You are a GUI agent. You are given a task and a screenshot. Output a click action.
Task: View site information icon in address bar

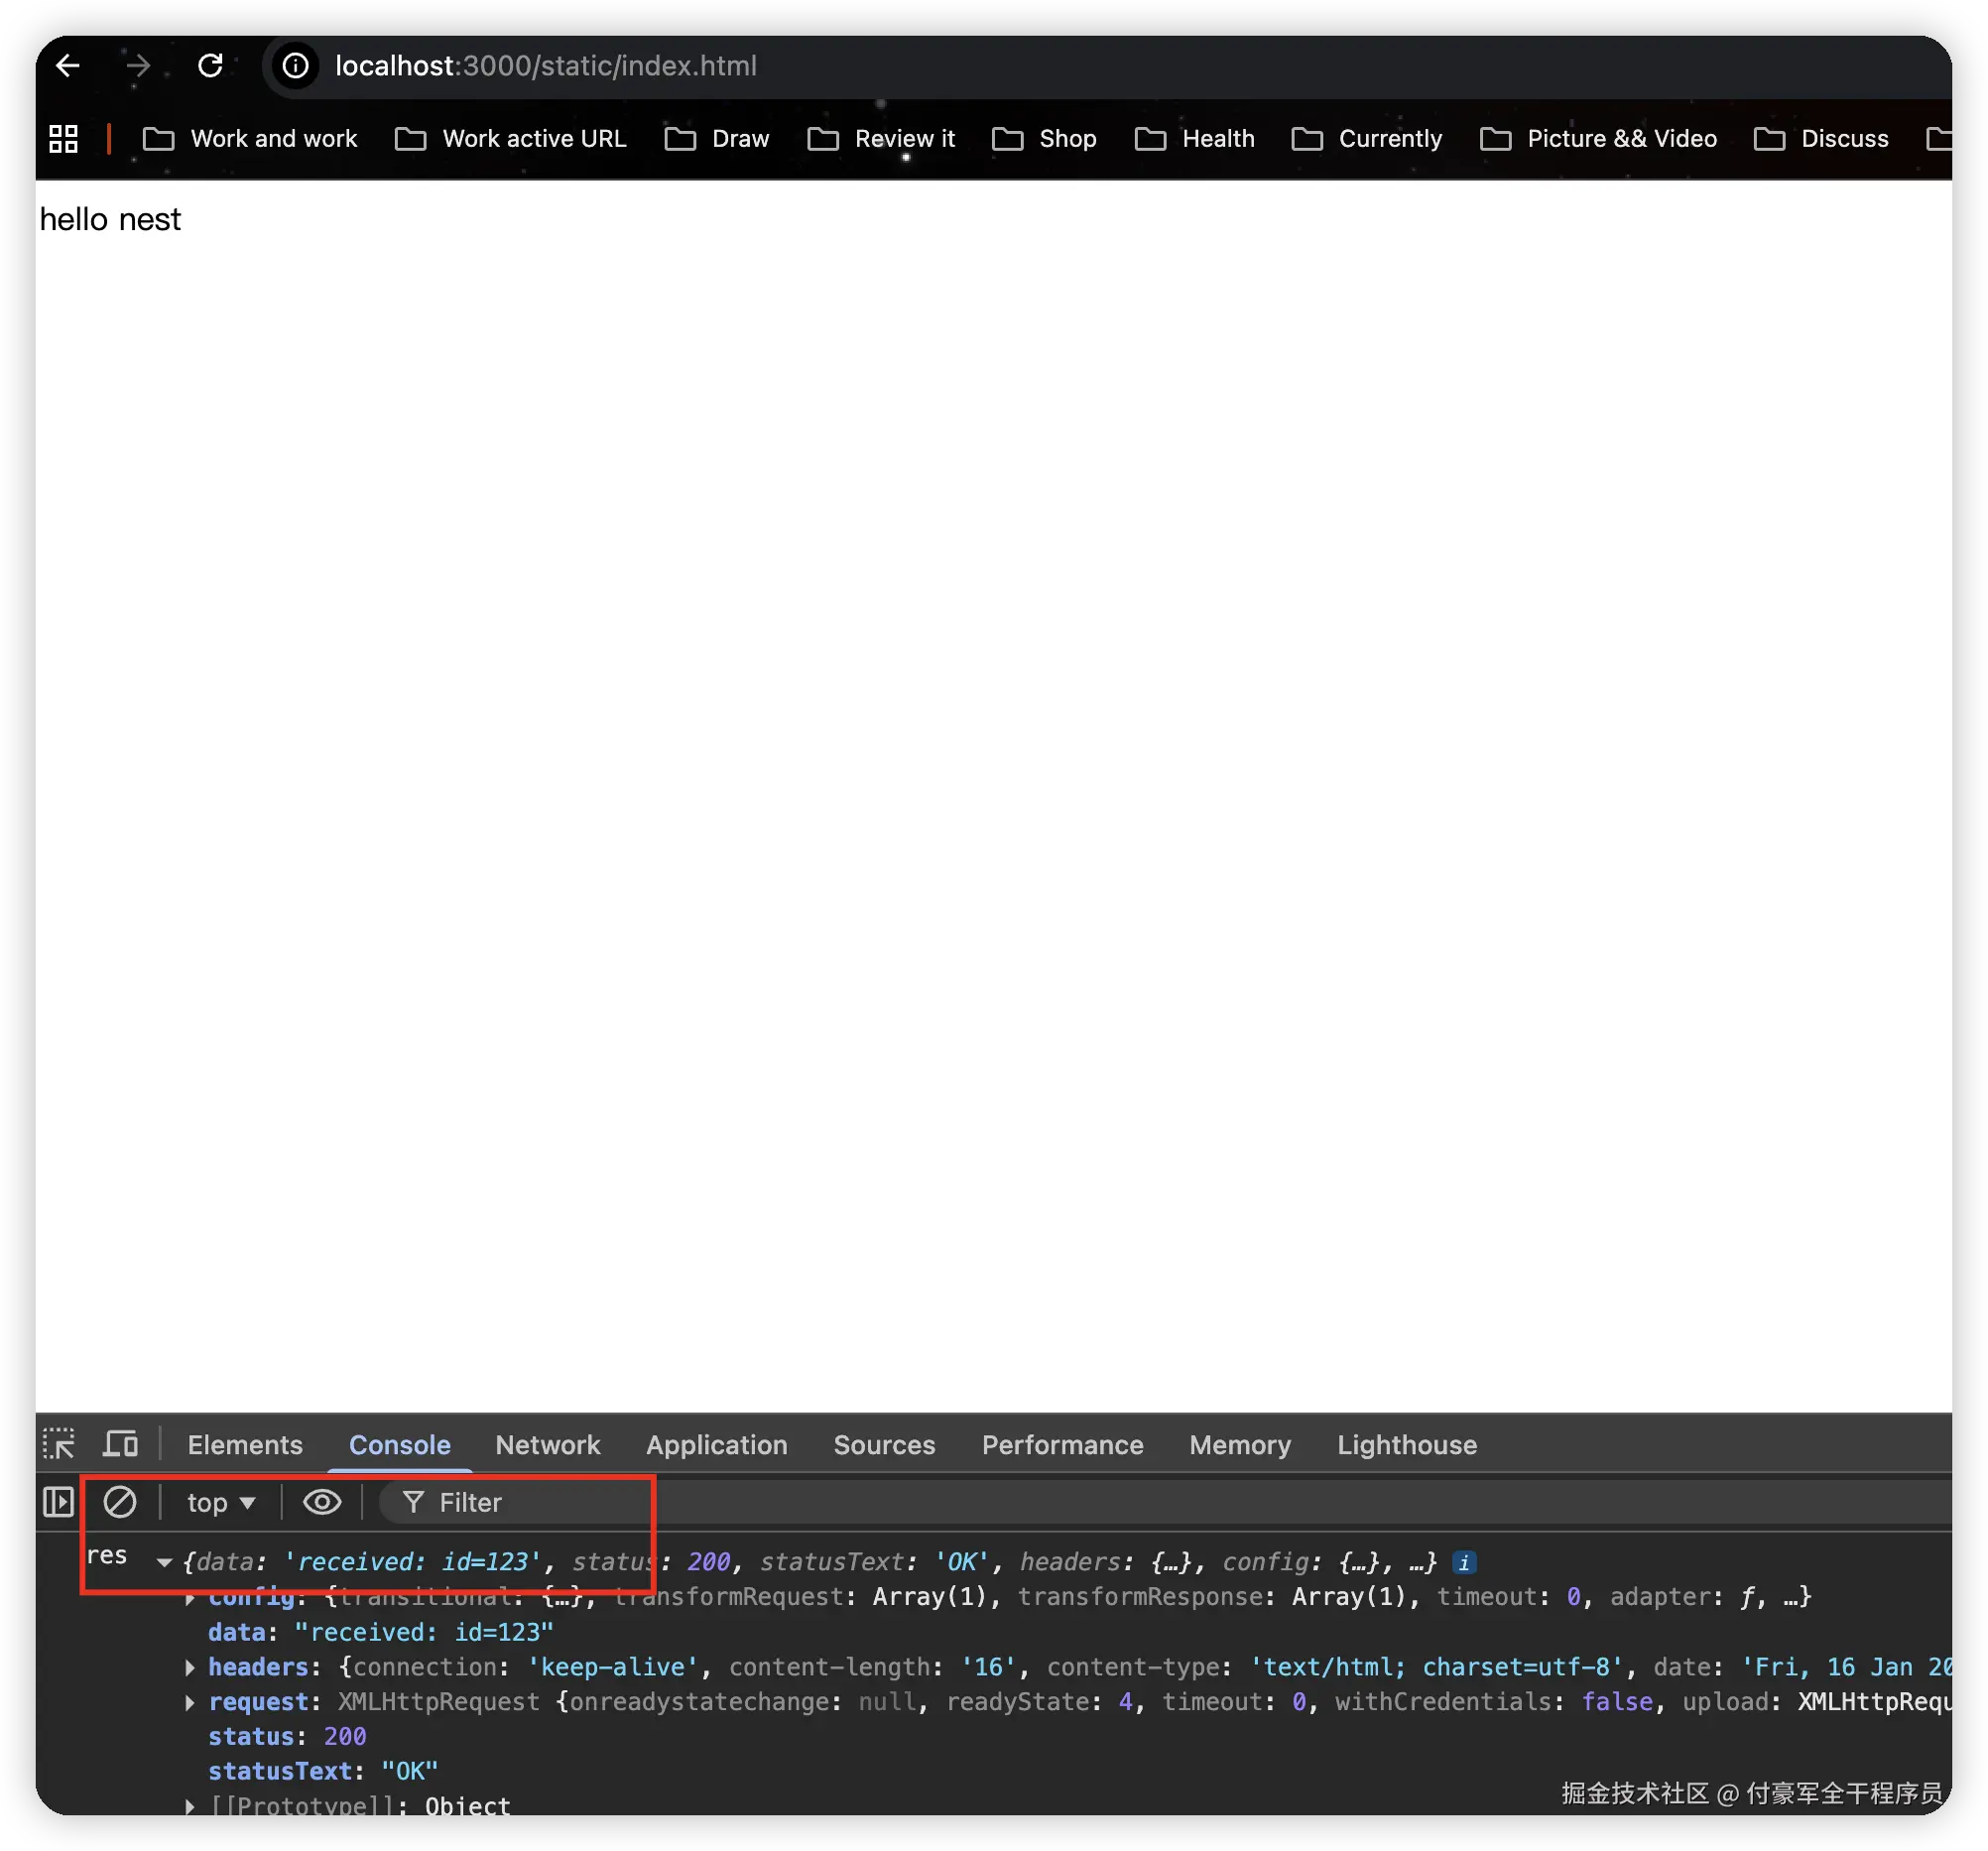[295, 66]
